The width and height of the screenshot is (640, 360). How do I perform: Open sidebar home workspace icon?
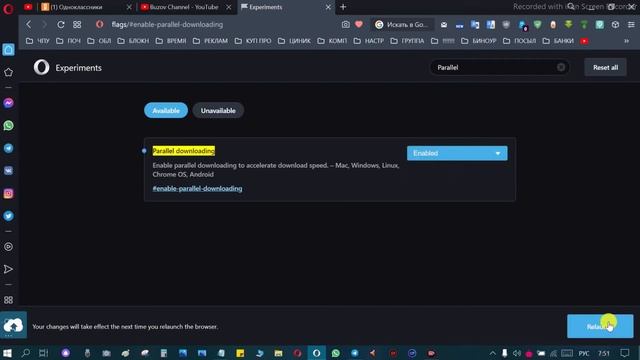click(9, 50)
